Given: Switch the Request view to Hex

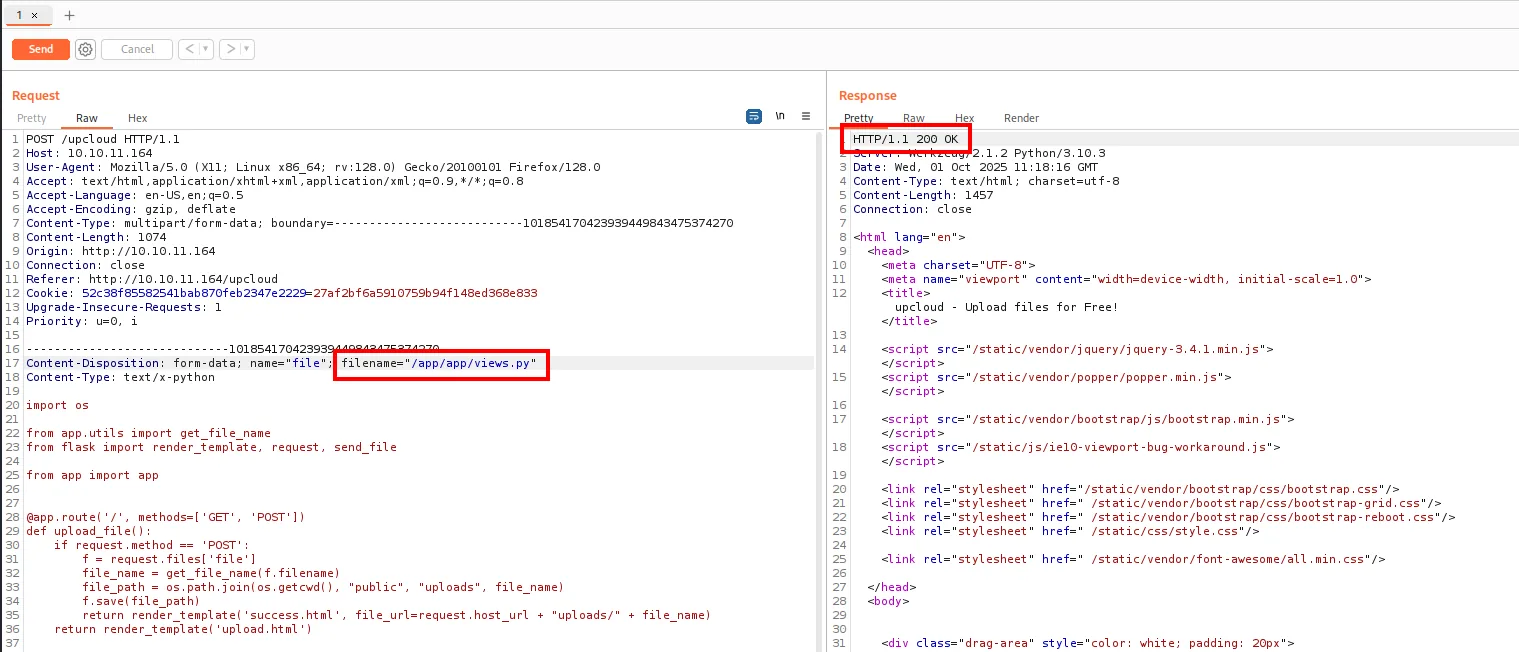Looking at the screenshot, I should click(x=137, y=118).
